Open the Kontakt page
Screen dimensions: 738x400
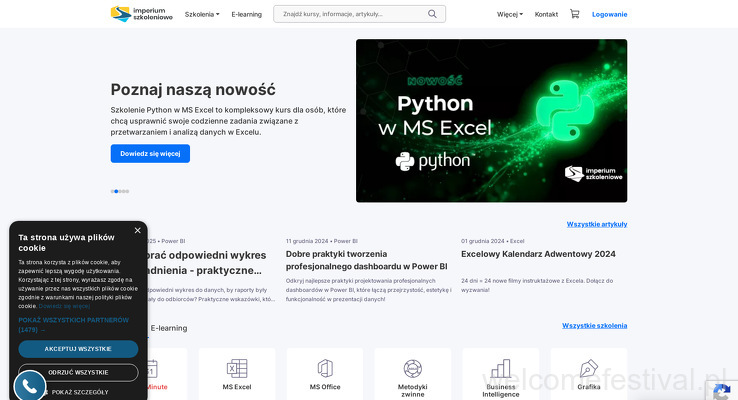[x=546, y=15]
